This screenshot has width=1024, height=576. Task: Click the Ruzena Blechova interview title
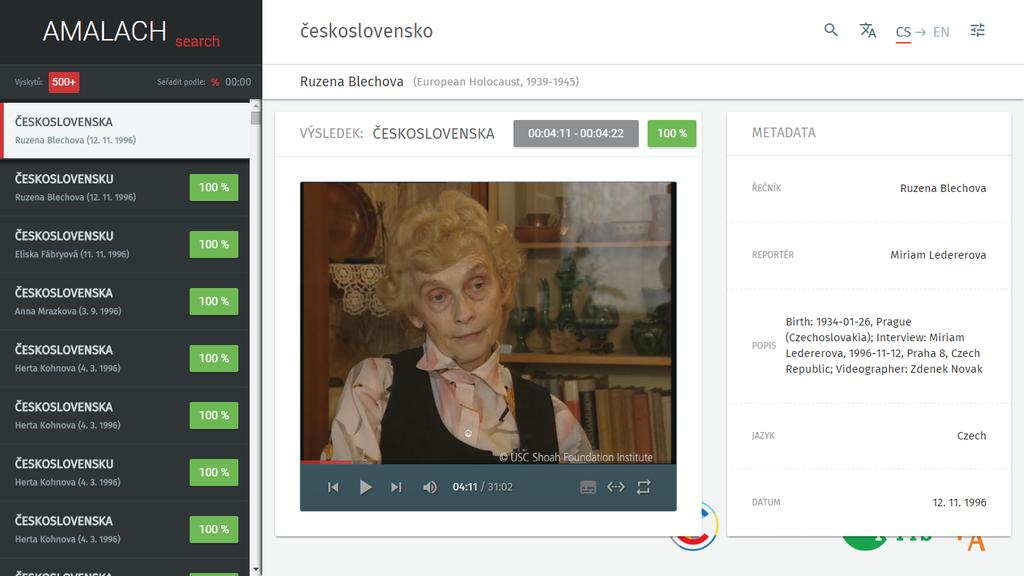click(351, 82)
